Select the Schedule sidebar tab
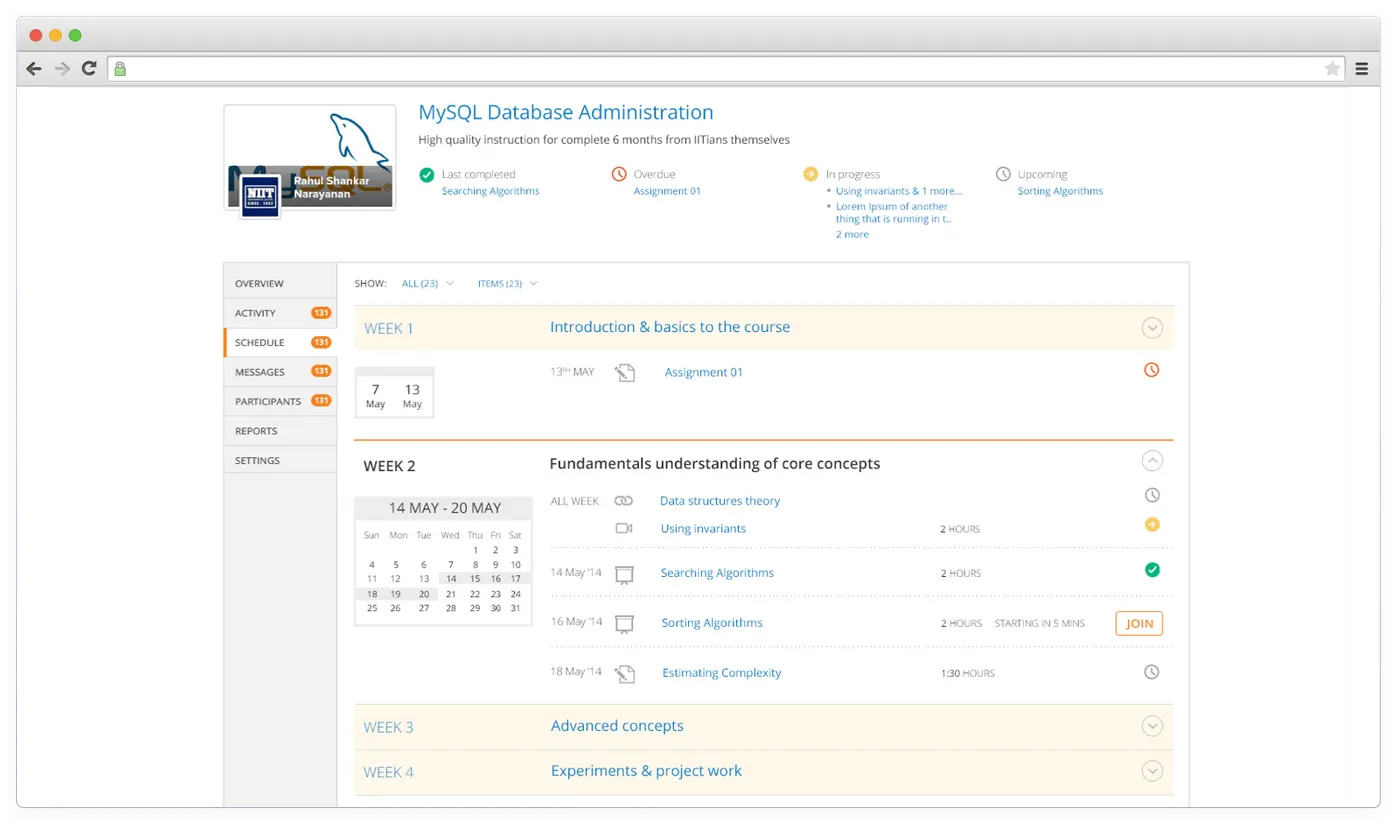Viewport: 1400px width, 831px height. 280,343
